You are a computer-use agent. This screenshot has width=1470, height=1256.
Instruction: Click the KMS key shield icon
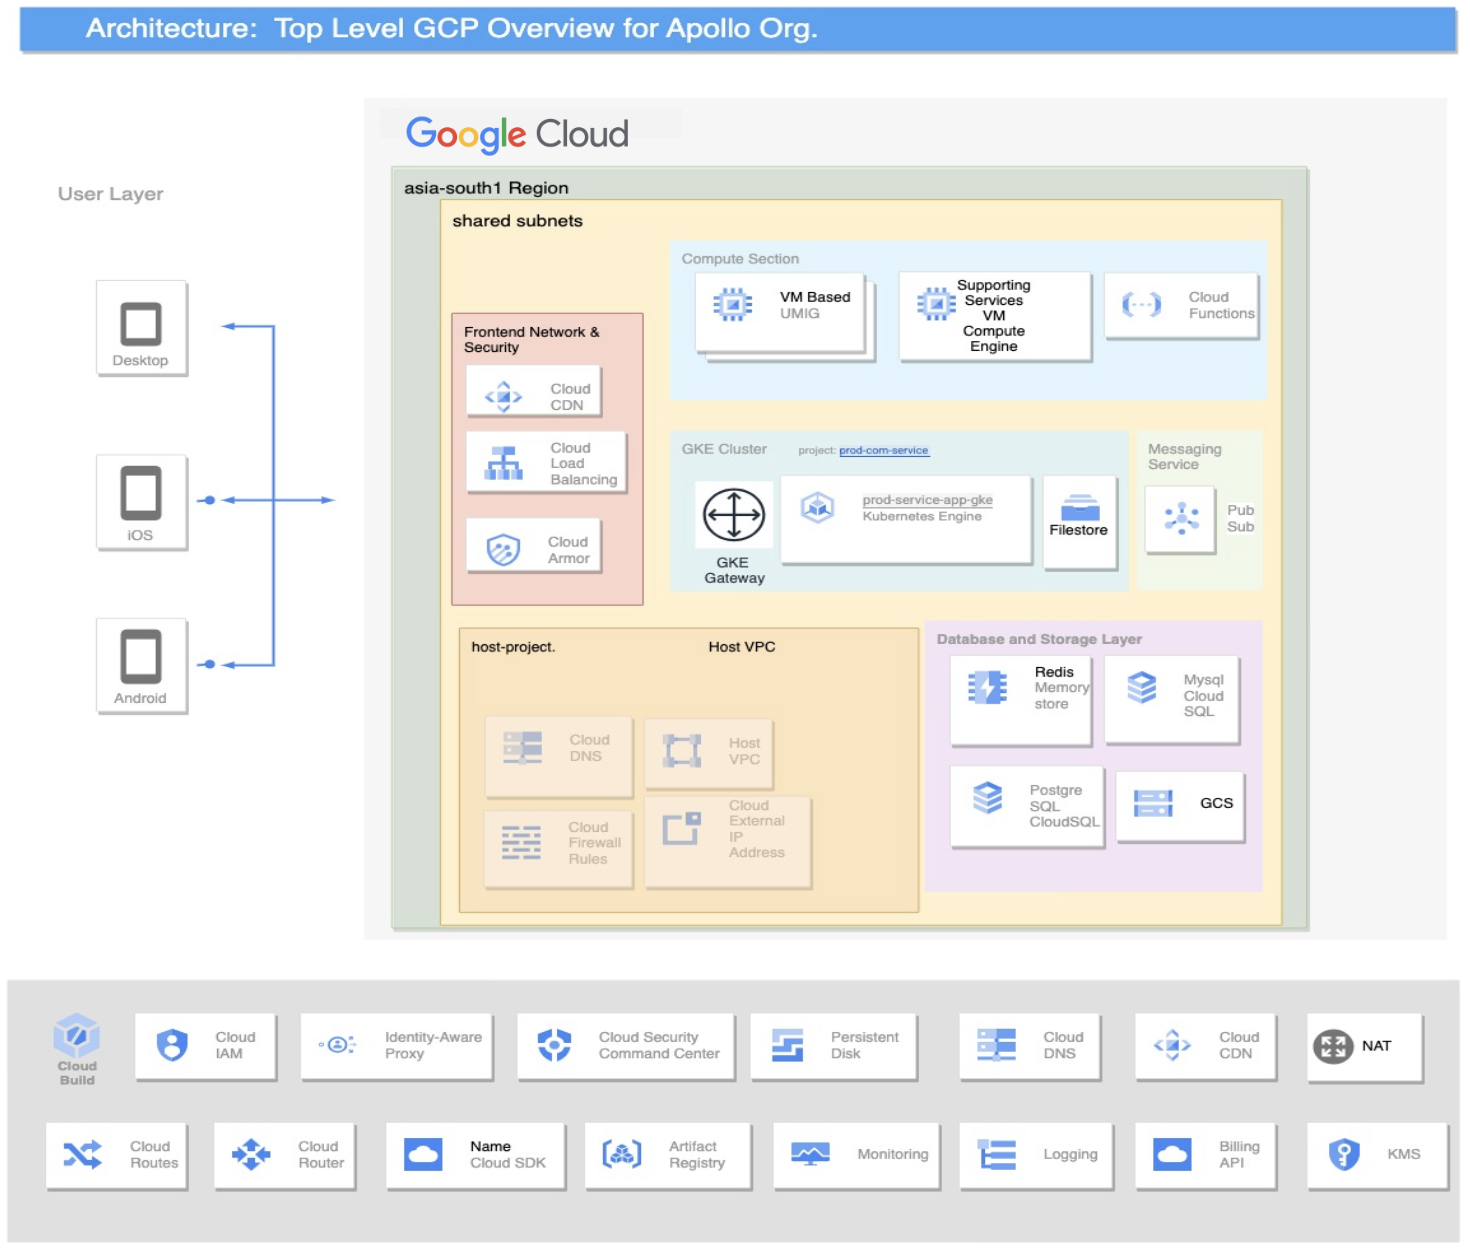click(1343, 1154)
